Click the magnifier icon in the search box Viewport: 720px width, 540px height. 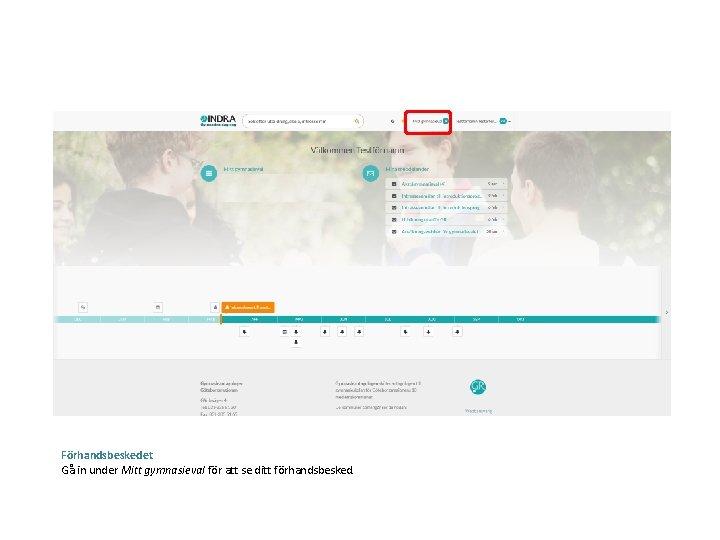(x=357, y=121)
